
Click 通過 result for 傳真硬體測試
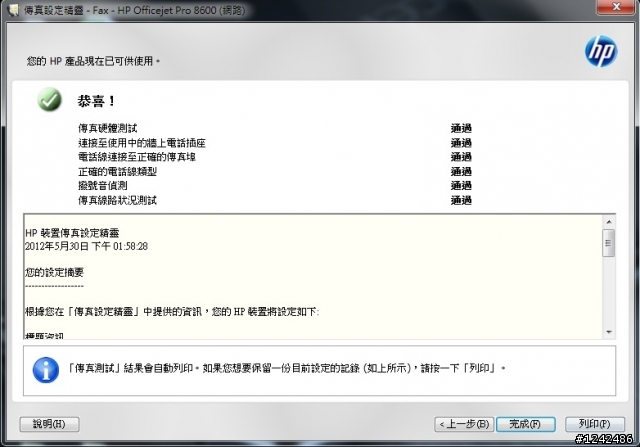click(x=461, y=128)
